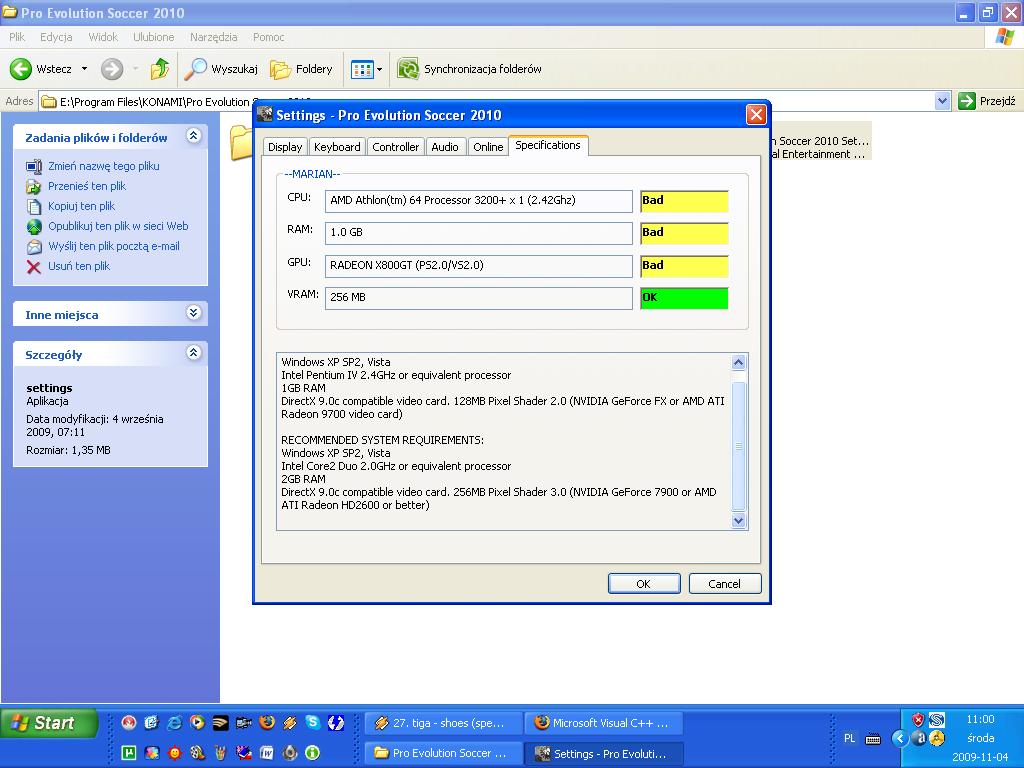This screenshot has width=1024, height=768.
Task: Click Synchronizacja folderów toolbar button
Action: coord(470,69)
